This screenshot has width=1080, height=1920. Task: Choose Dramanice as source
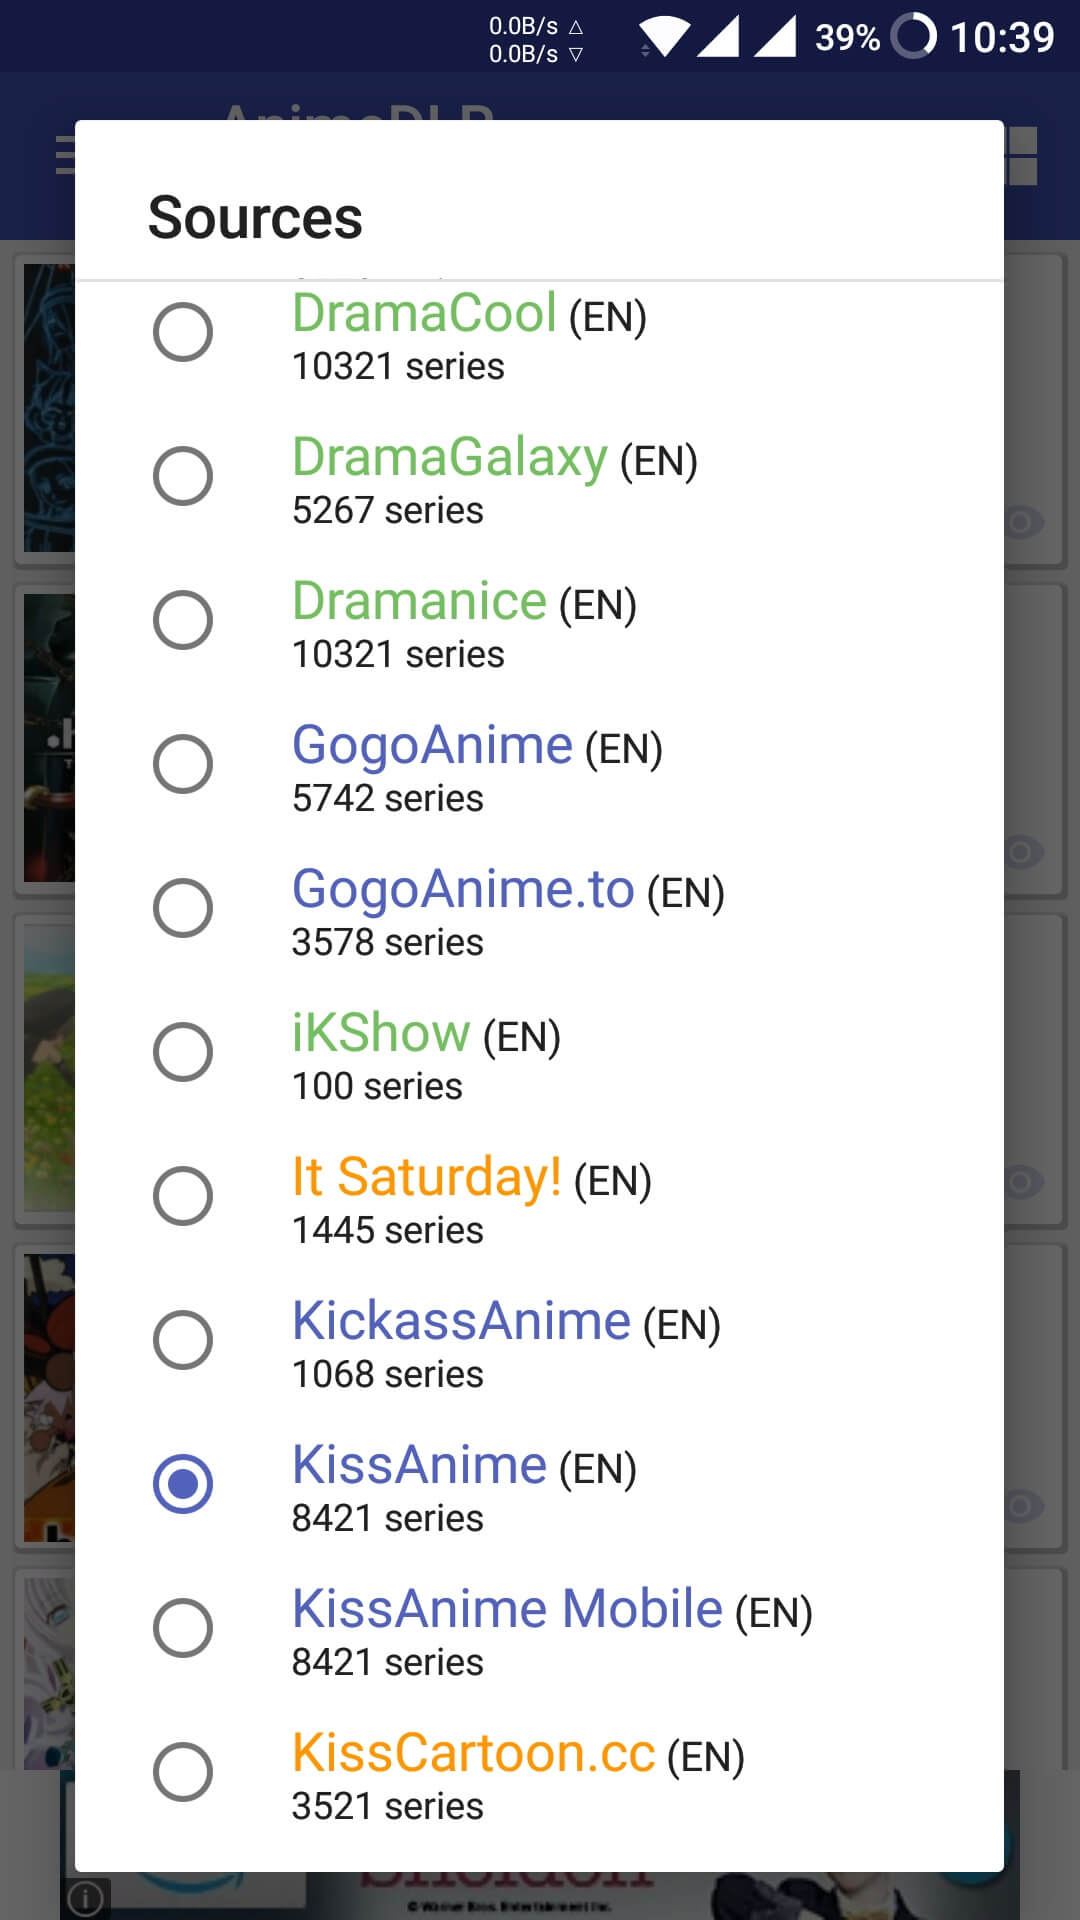[x=182, y=620]
